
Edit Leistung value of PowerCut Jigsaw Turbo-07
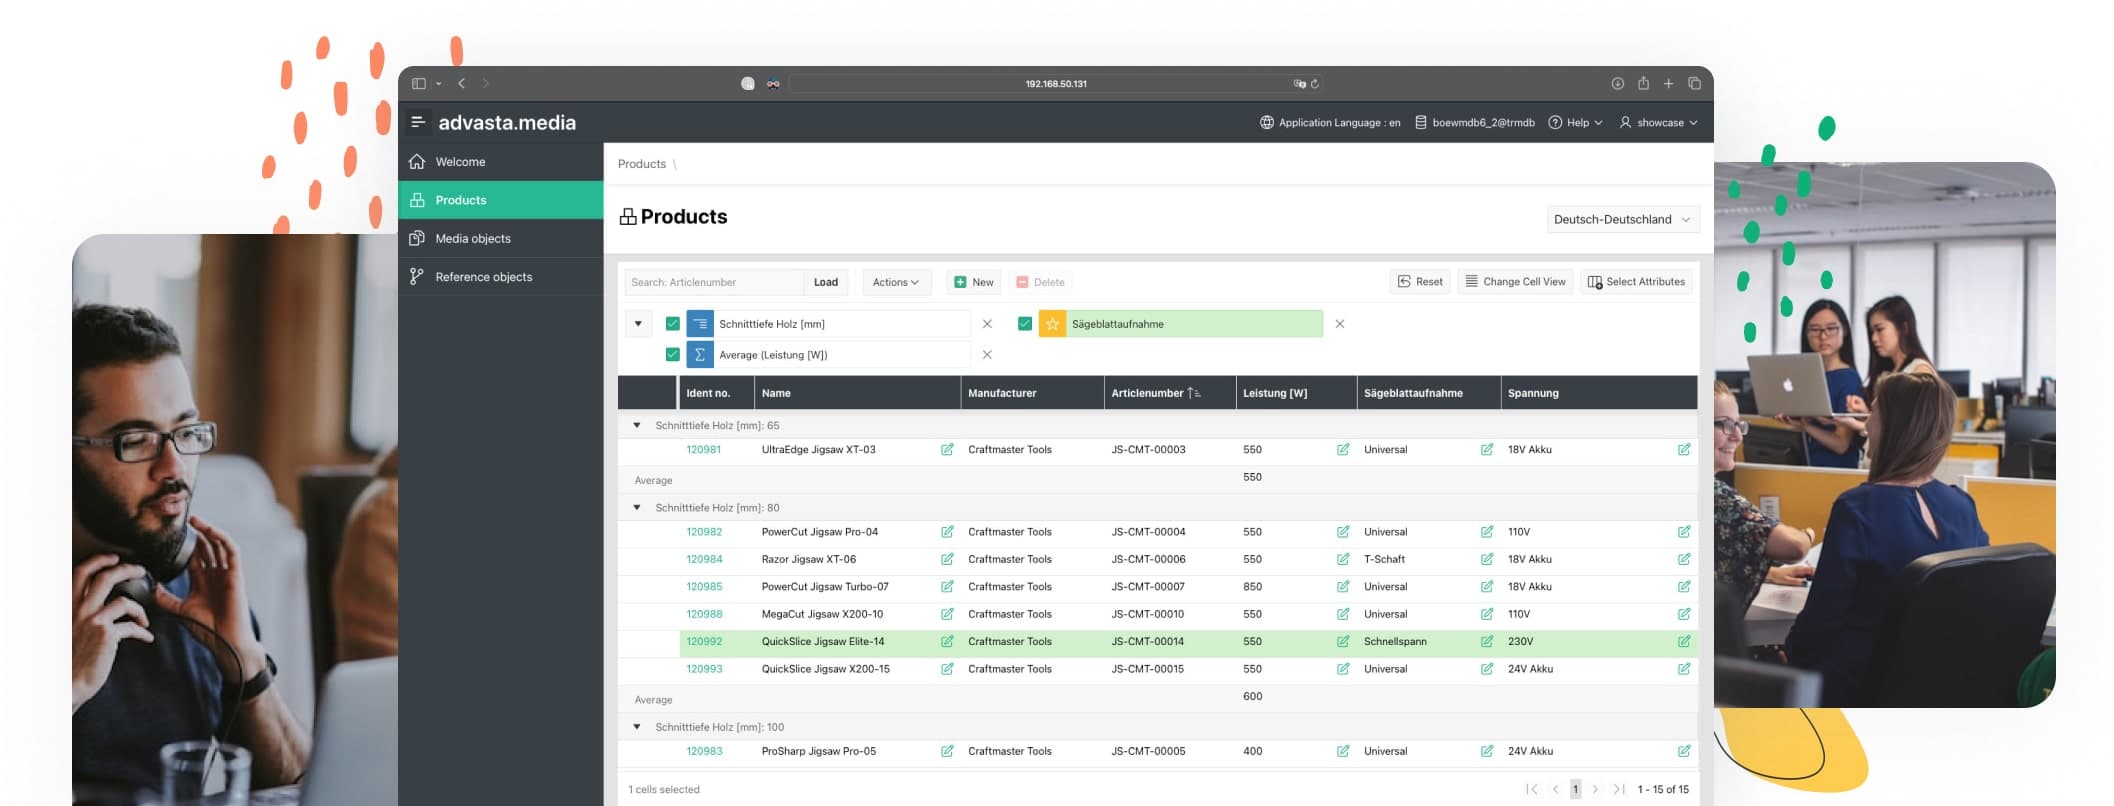pos(1343,587)
